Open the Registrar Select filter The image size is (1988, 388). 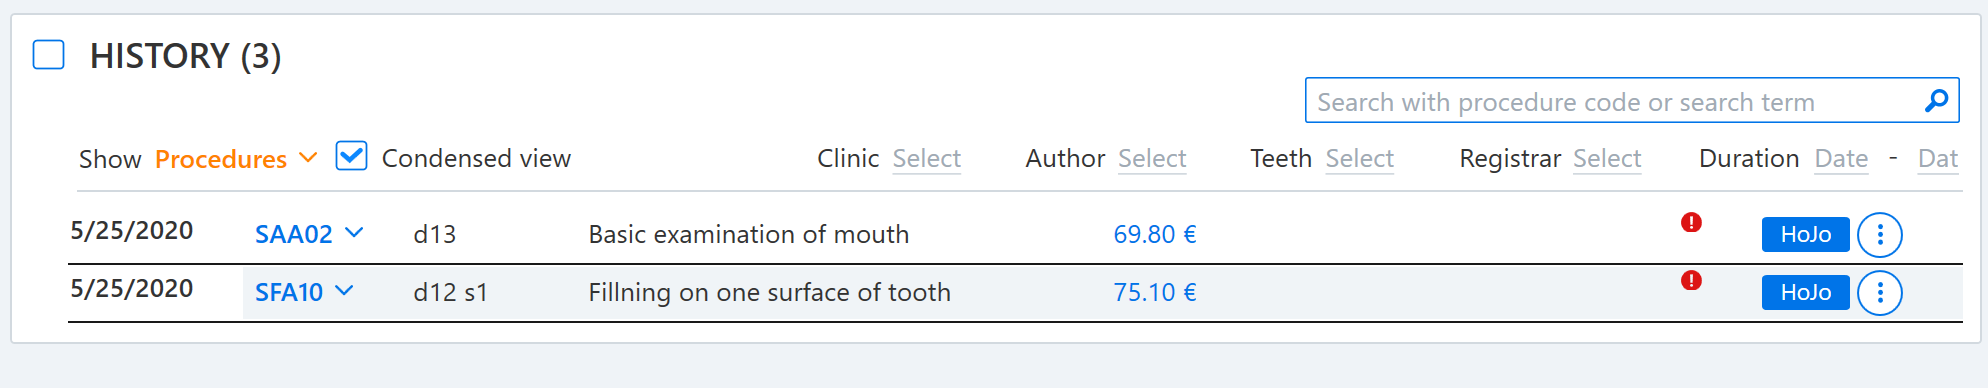(x=1607, y=159)
